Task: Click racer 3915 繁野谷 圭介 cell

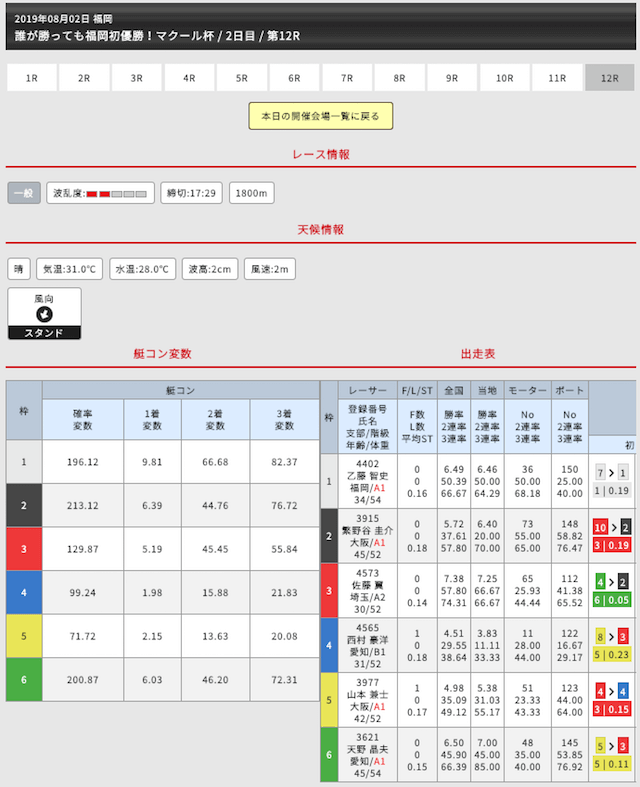Action: (x=367, y=537)
